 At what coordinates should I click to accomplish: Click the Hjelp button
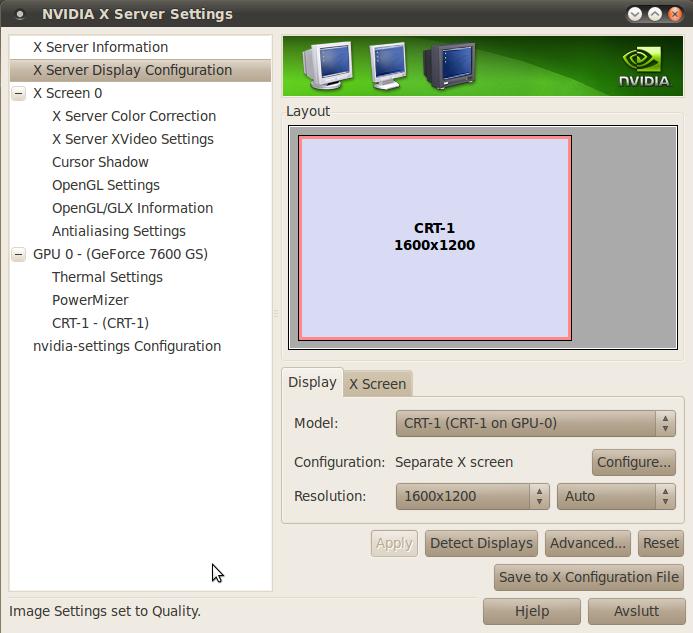532,611
